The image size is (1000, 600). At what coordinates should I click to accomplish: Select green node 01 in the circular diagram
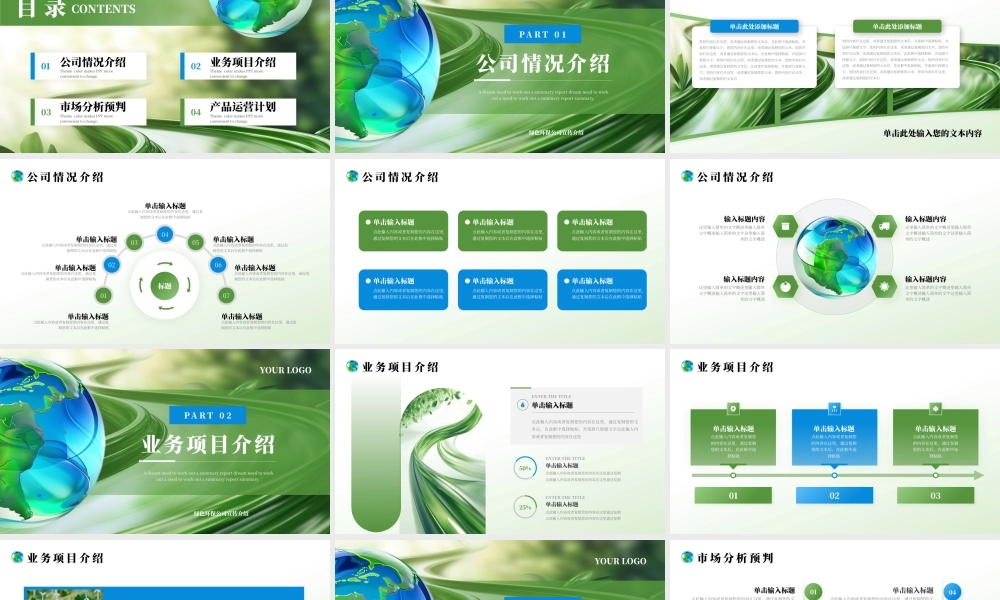103,295
